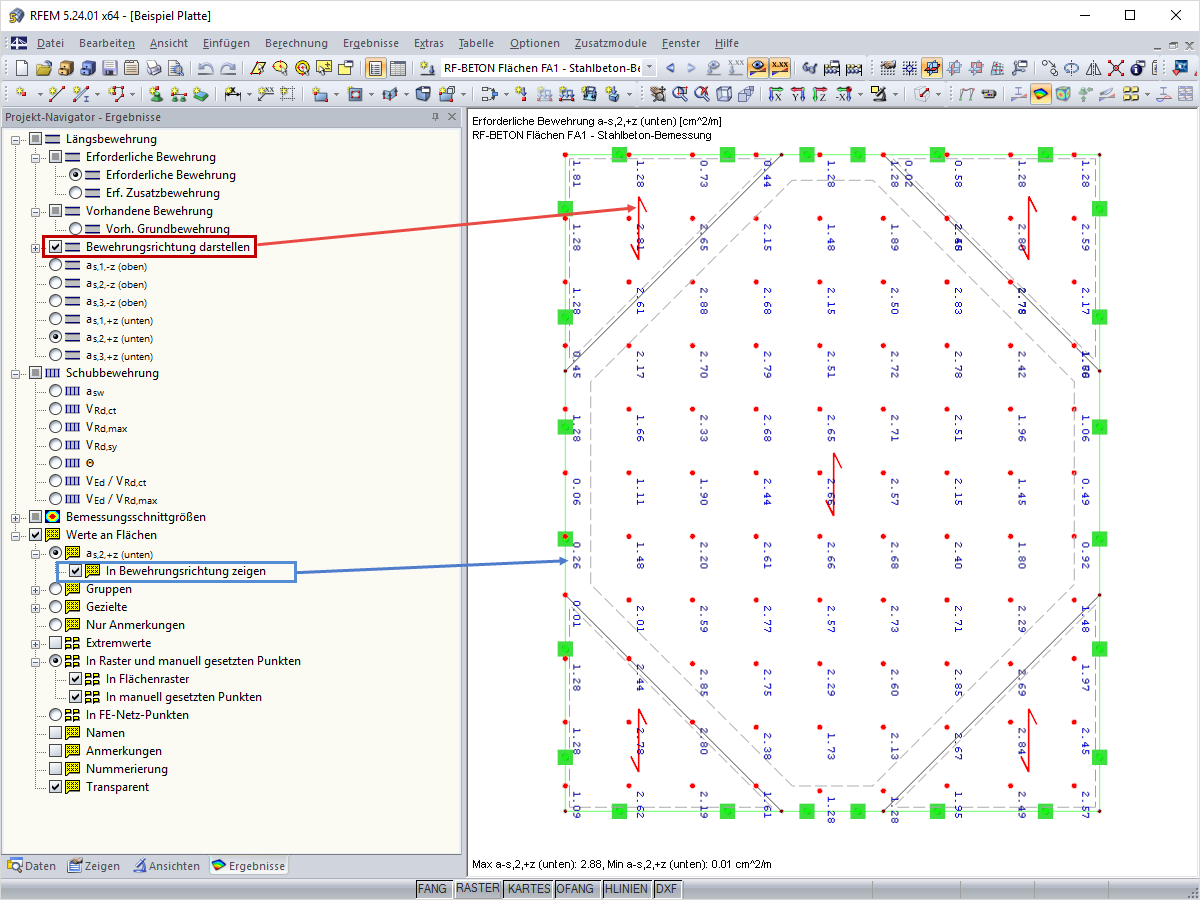
Task: Collapse the Schubbewehrung tree node
Action: tap(17, 373)
